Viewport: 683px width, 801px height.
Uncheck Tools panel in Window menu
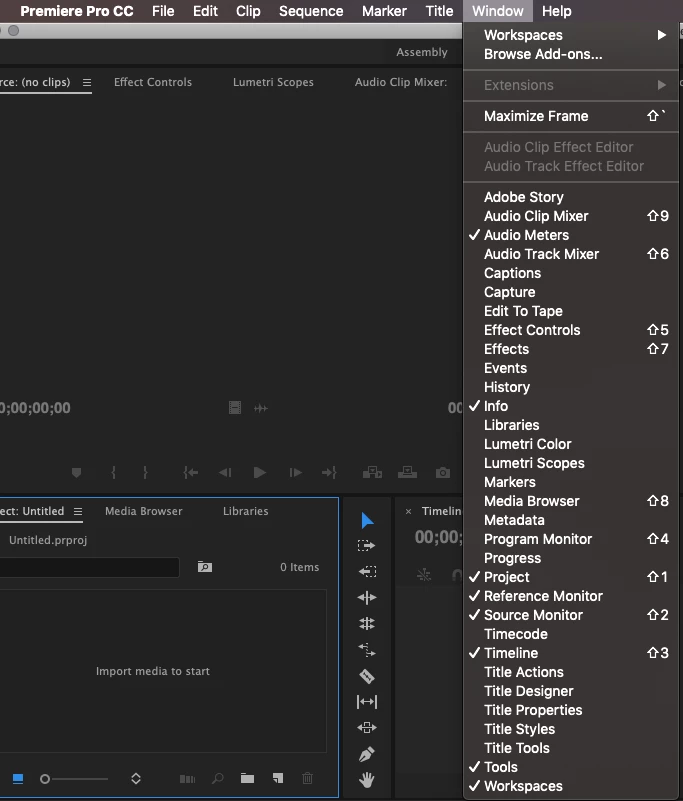[571, 767]
